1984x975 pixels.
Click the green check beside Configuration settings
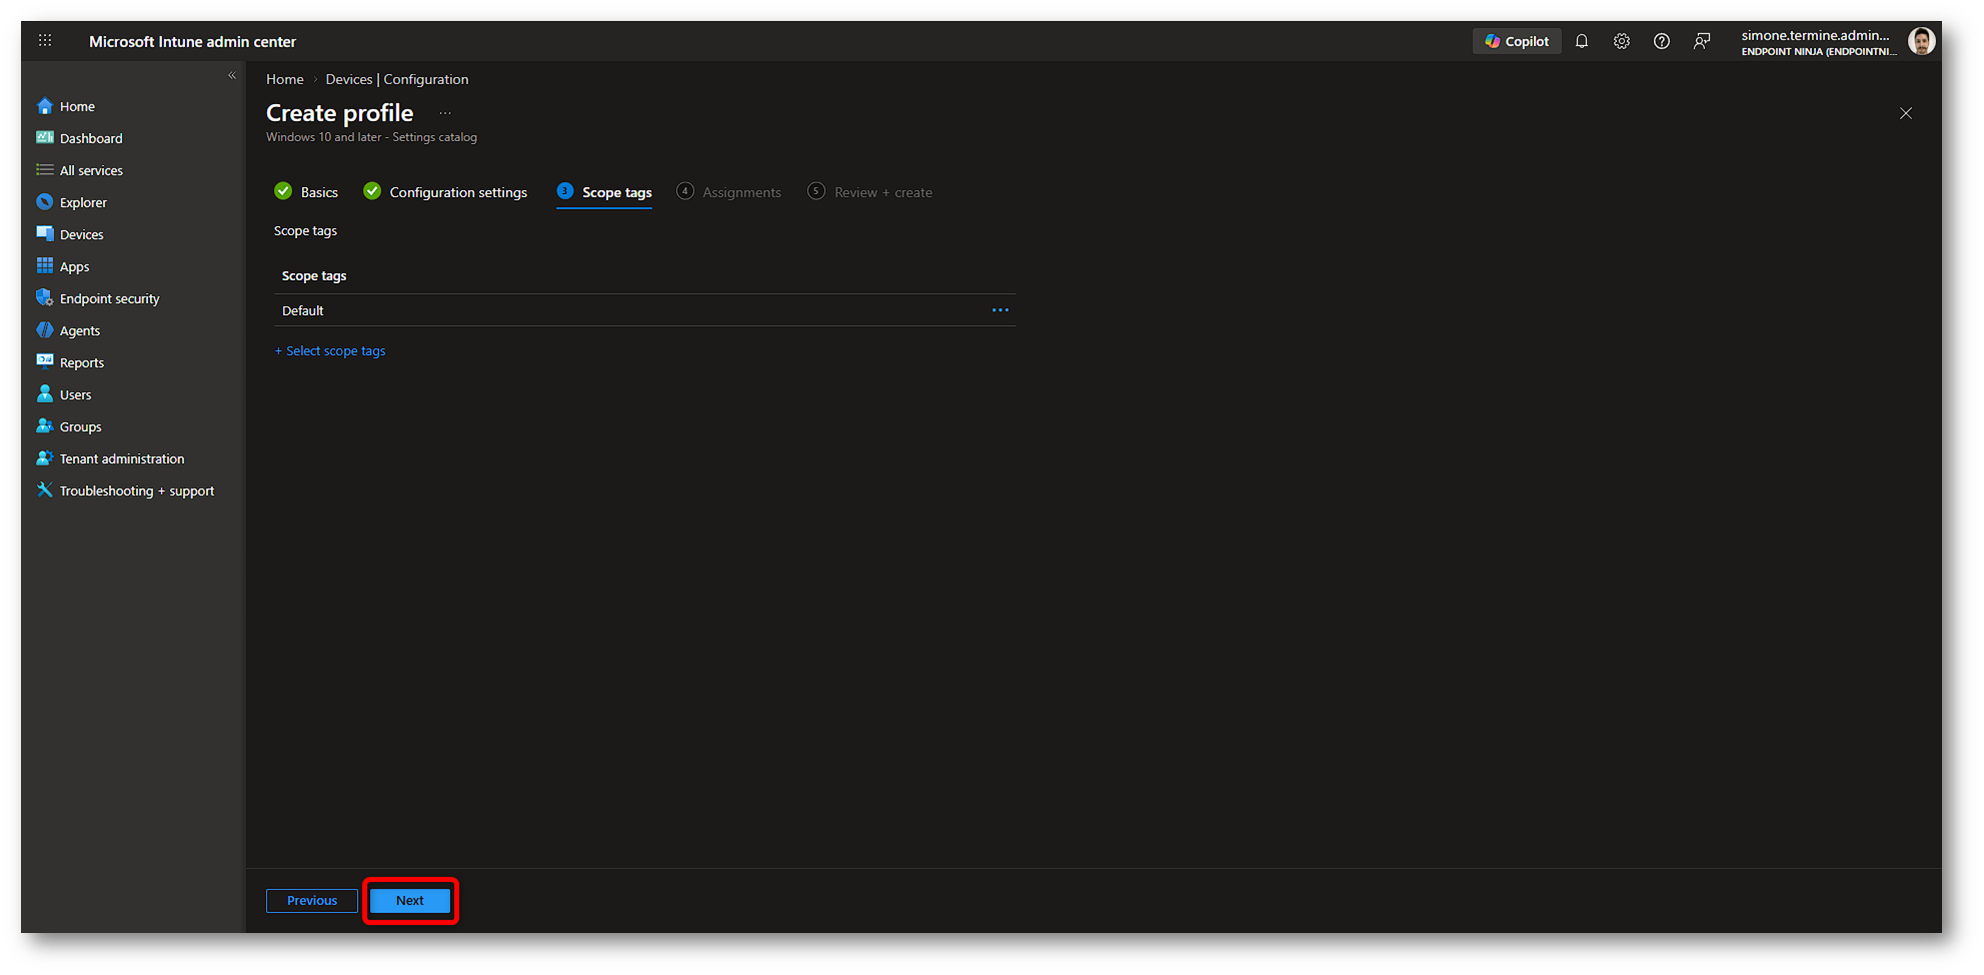point(372,191)
